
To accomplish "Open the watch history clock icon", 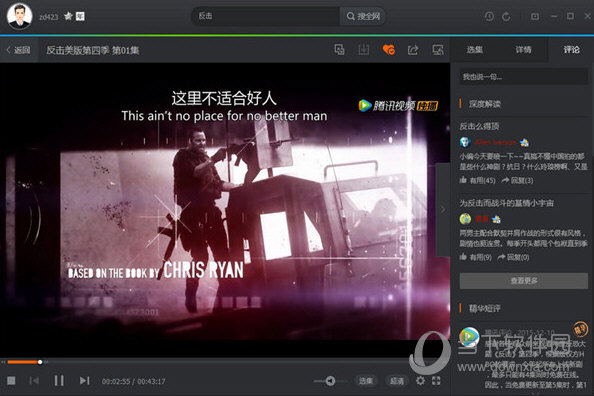I will [x=489, y=16].
